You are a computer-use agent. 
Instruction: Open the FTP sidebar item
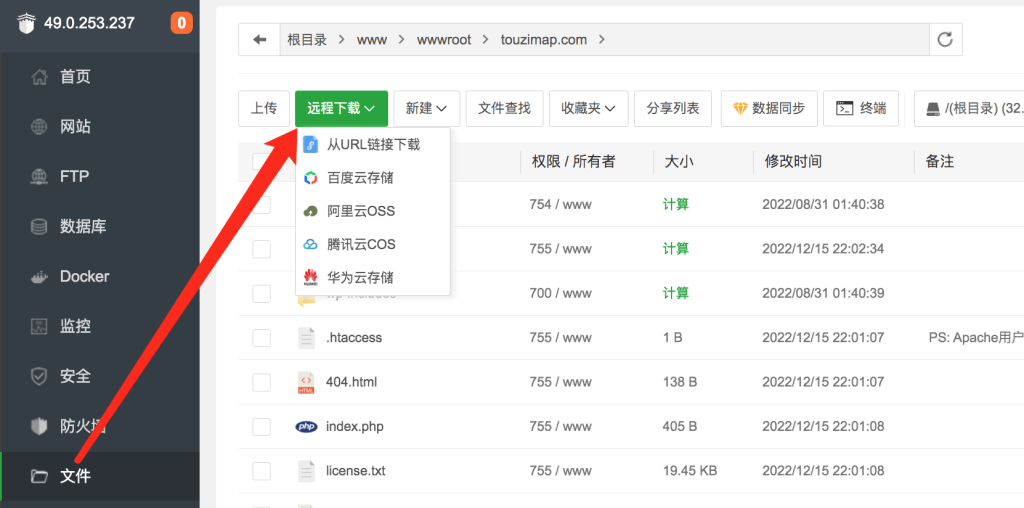click(99, 176)
